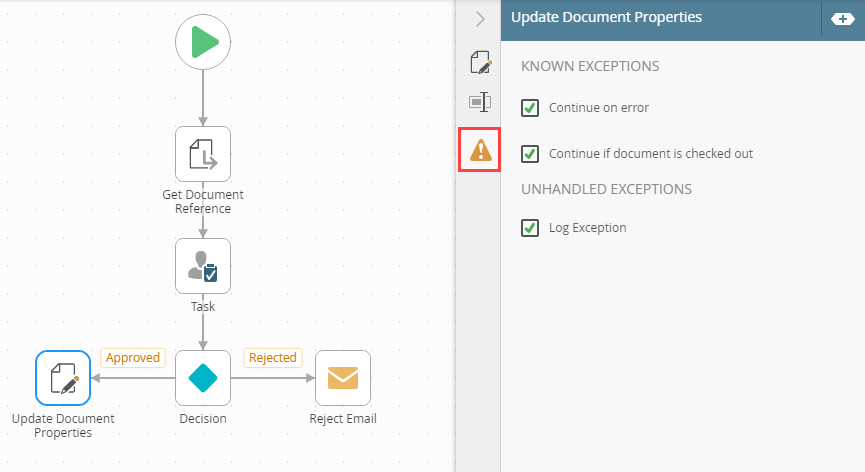The height and width of the screenshot is (472, 865).
Task: Click the Task label under the node
Action: [203, 307]
